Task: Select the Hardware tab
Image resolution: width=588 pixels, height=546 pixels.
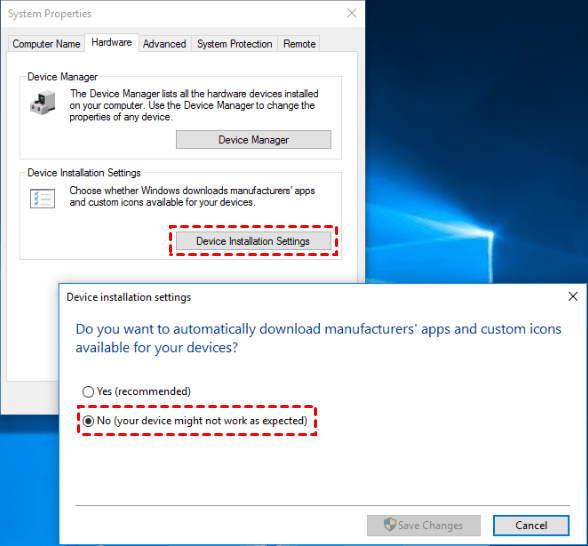Action: click(111, 43)
